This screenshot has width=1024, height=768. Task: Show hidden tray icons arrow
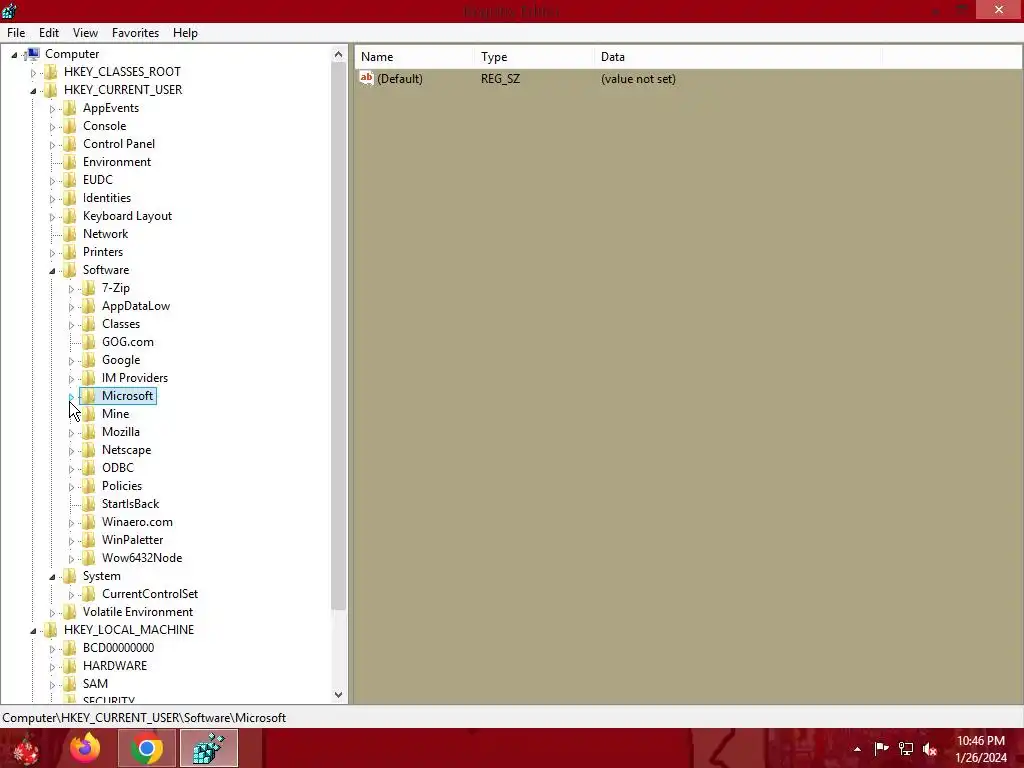[x=857, y=749]
